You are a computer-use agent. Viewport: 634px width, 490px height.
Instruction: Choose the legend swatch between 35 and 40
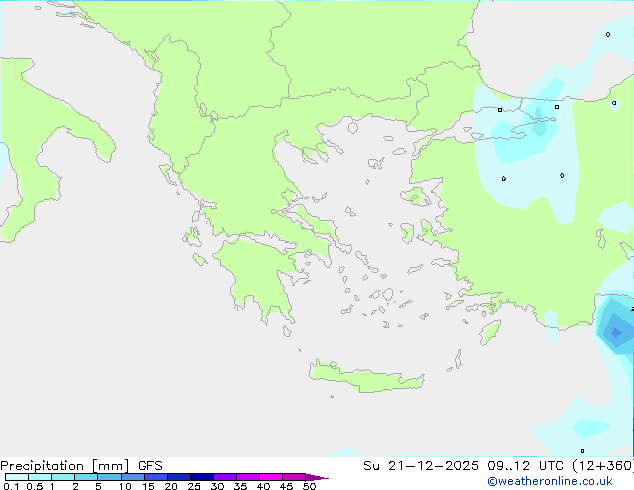(248, 477)
